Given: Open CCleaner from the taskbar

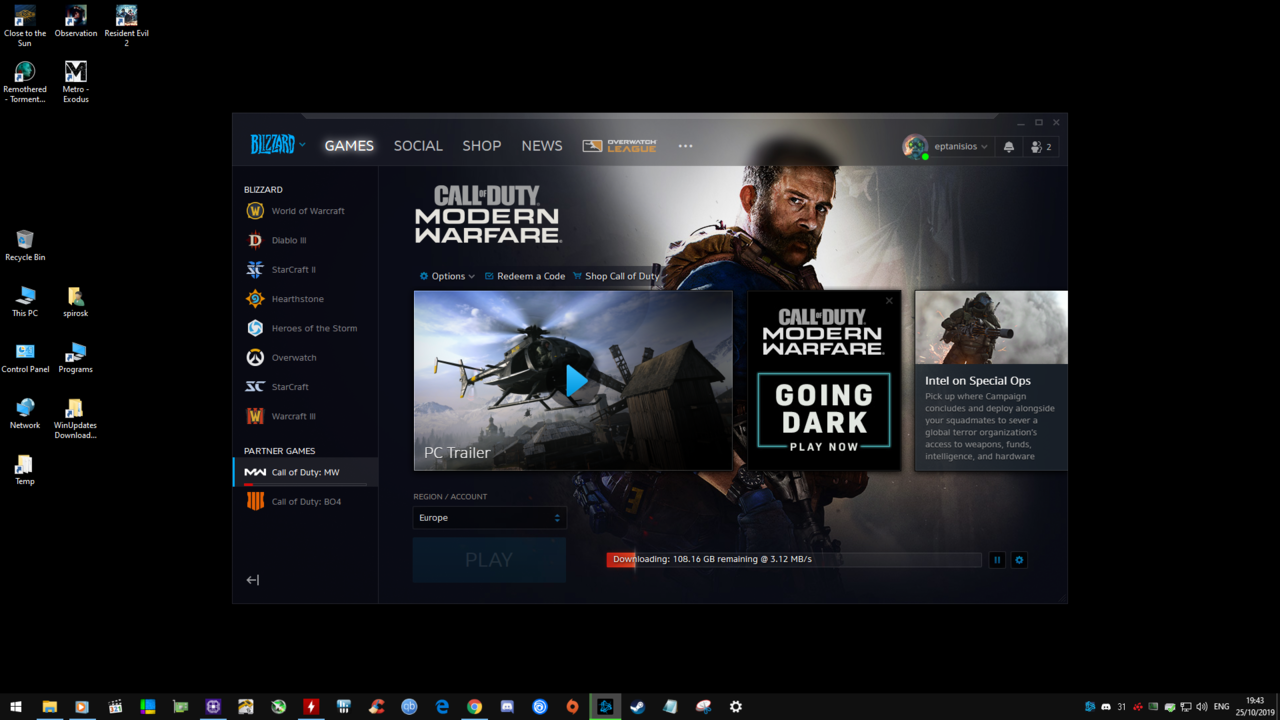Looking at the screenshot, I should [x=377, y=706].
